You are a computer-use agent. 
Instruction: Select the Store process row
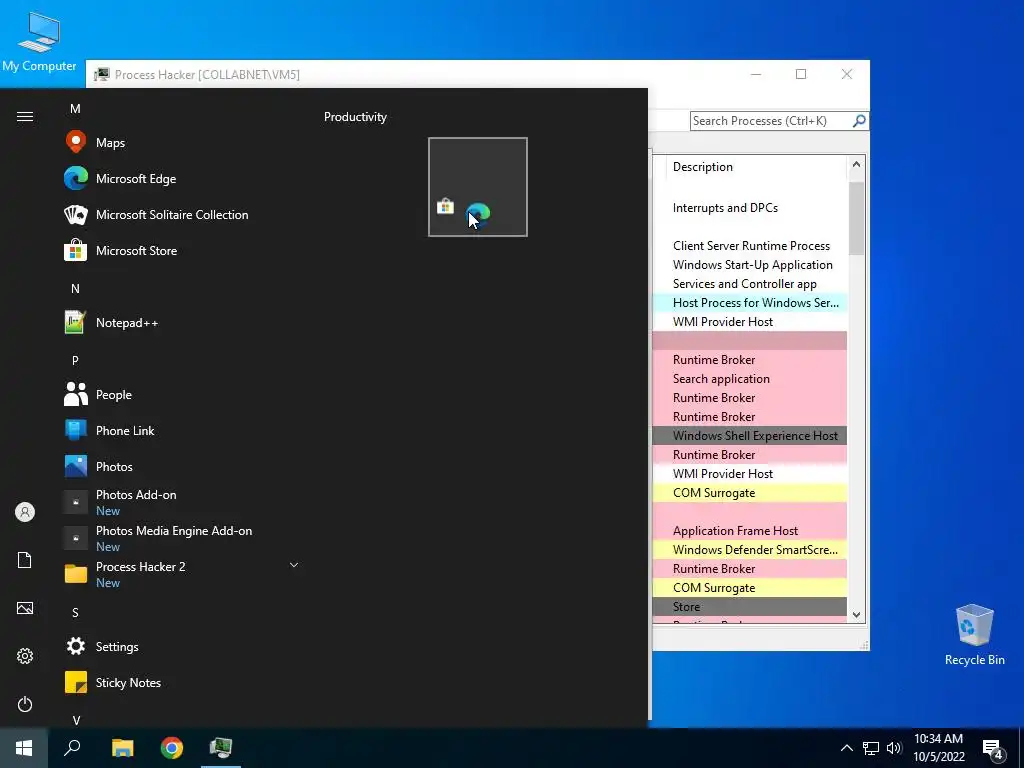[750, 607]
